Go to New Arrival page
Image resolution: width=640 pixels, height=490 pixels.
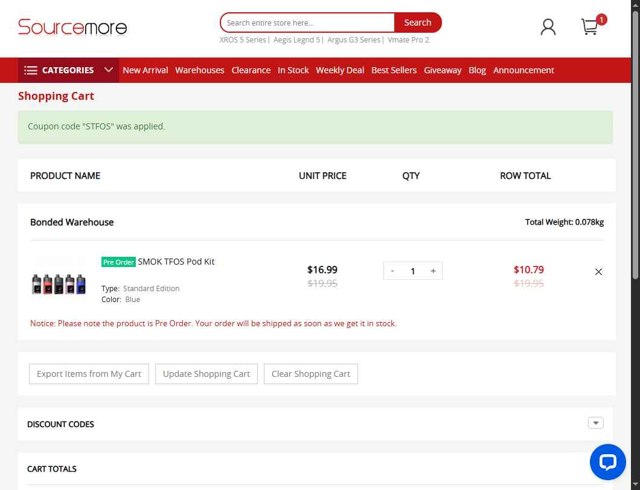[x=145, y=70]
